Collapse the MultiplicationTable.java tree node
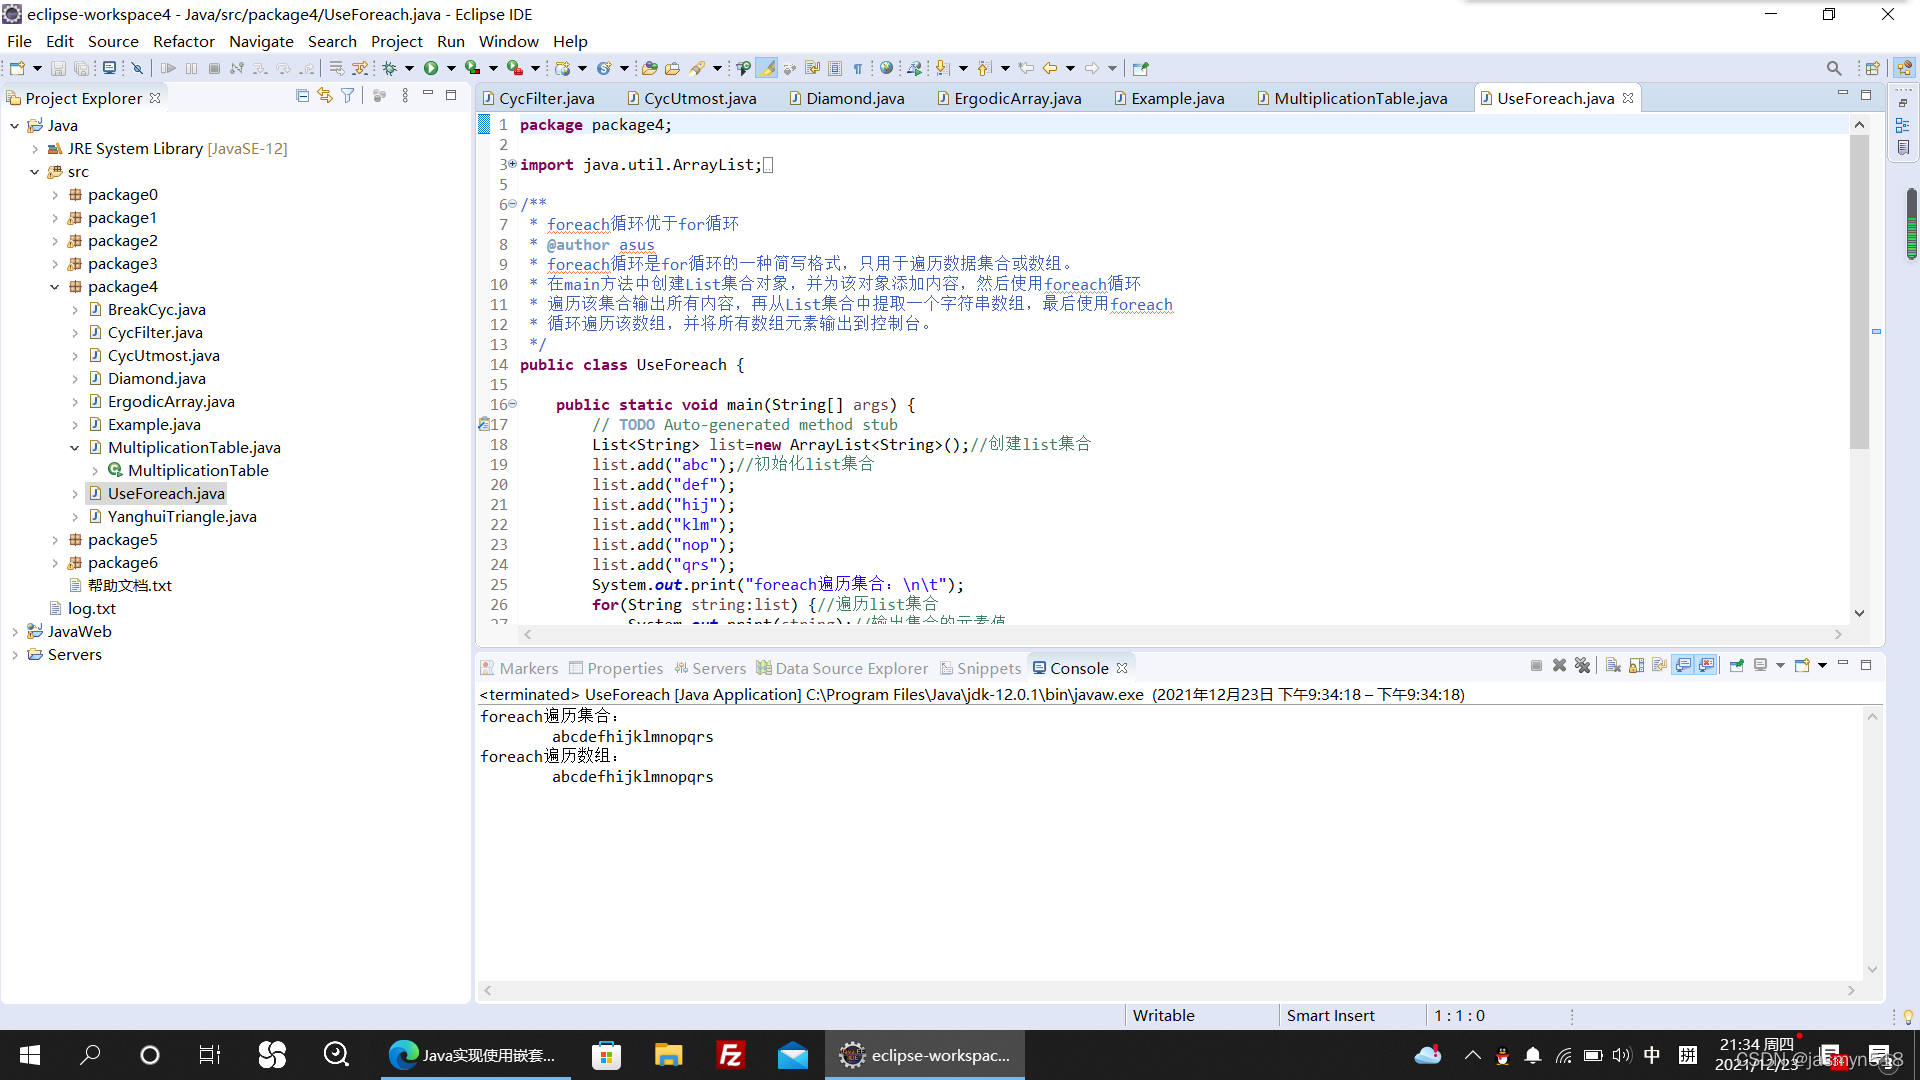Viewport: 1920px width, 1080px height. click(x=75, y=448)
